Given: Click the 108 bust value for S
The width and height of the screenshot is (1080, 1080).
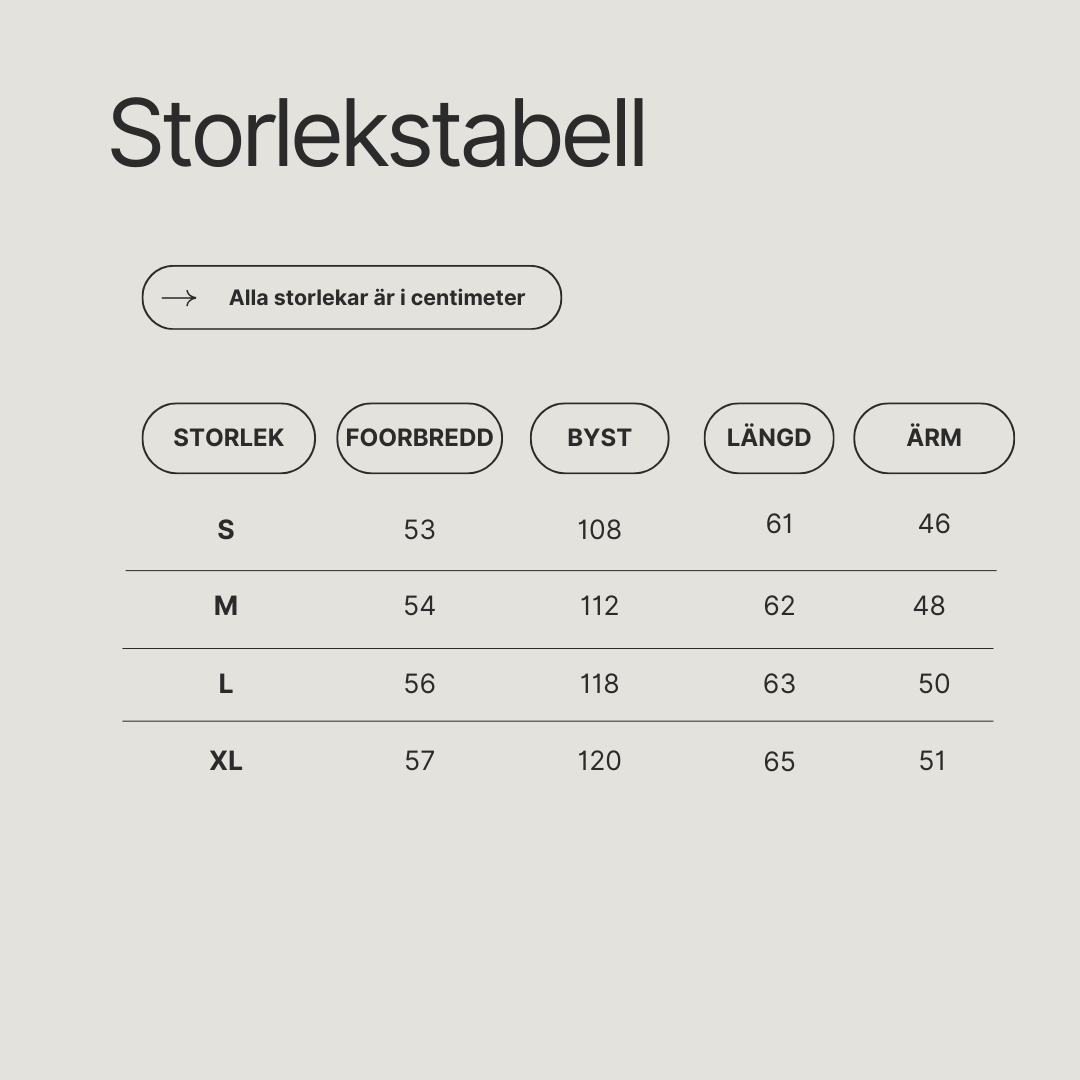Looking at the screenshot, I should pos(599,530).
